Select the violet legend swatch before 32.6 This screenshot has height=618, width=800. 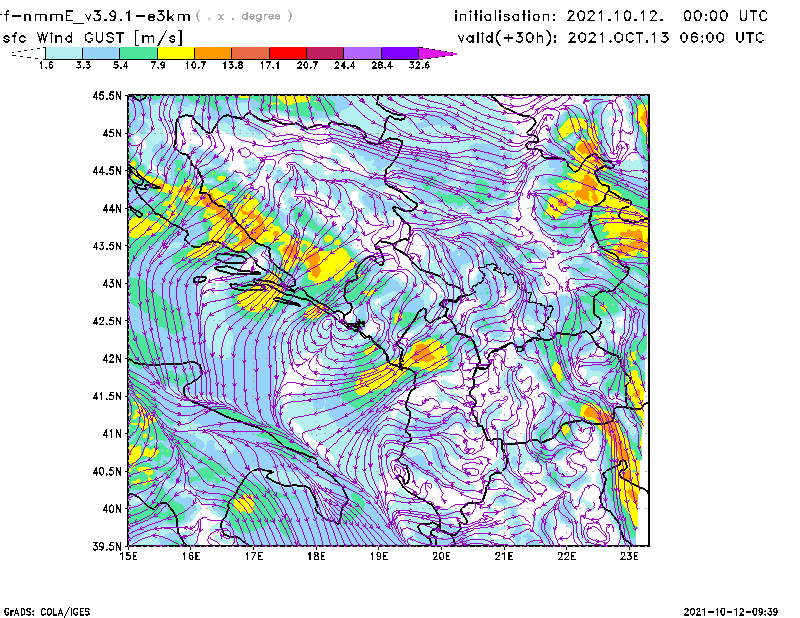tap(400, 53)
